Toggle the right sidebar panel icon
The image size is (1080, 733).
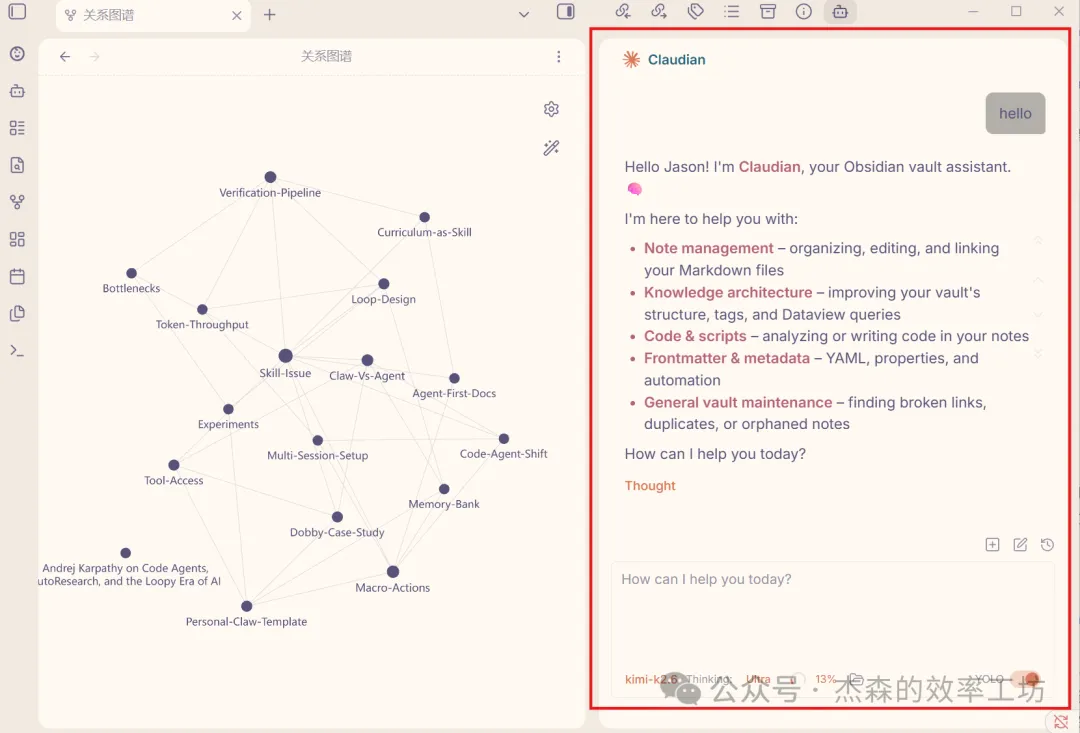(x=565, y=12)
